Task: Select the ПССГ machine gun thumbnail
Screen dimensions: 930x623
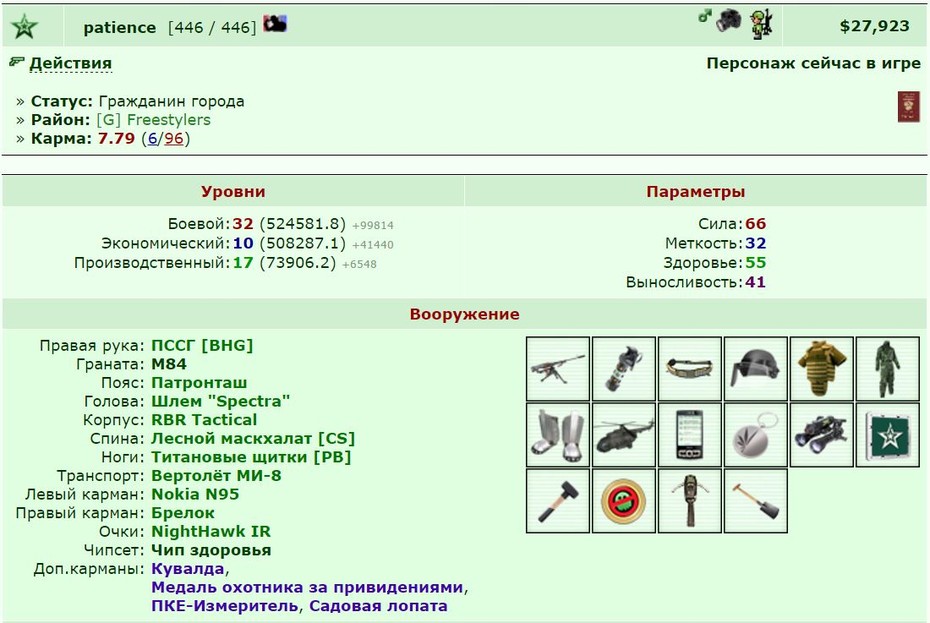Action: pyautogui.click(x=558, y=368)
